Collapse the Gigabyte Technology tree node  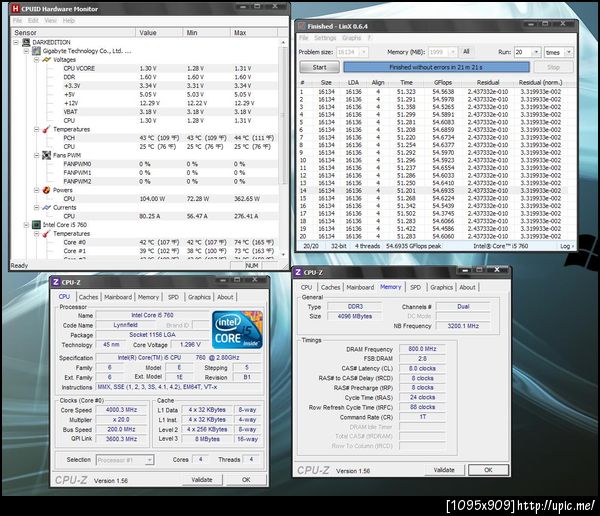tap(26, 51)
